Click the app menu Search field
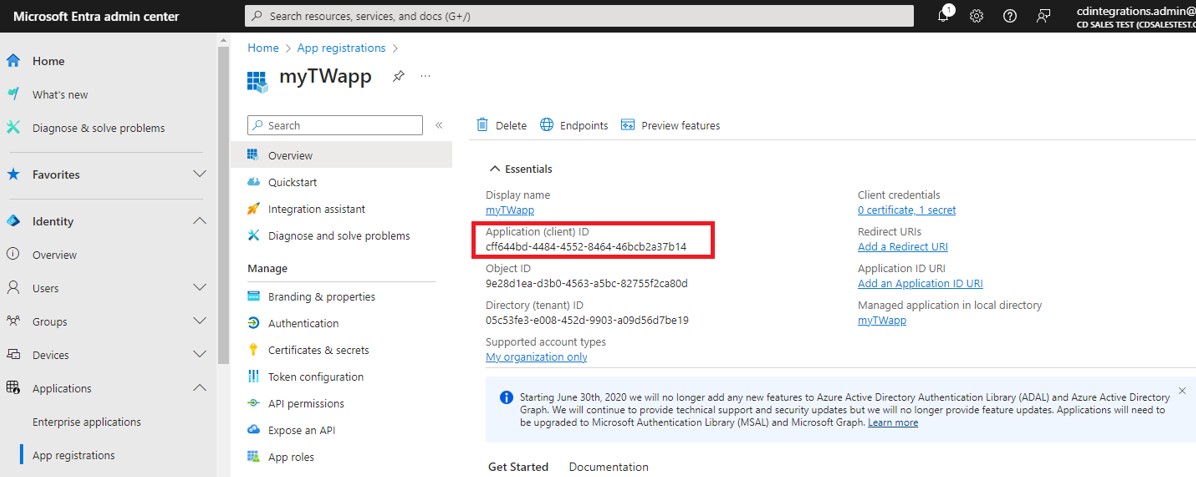Viewport: 1196px width, 477px height. tap(335, 125)
